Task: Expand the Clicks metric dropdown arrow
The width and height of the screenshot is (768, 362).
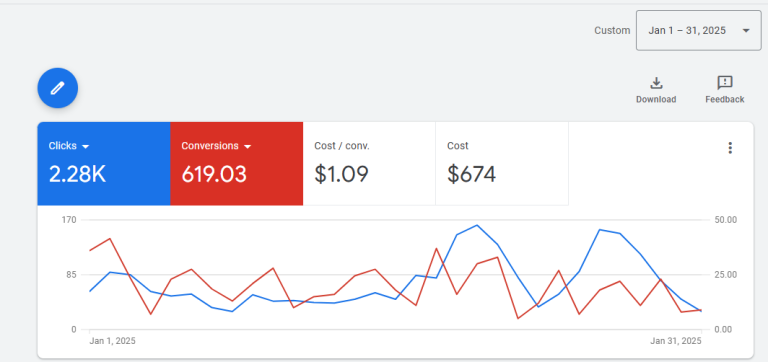Action: 85,146
